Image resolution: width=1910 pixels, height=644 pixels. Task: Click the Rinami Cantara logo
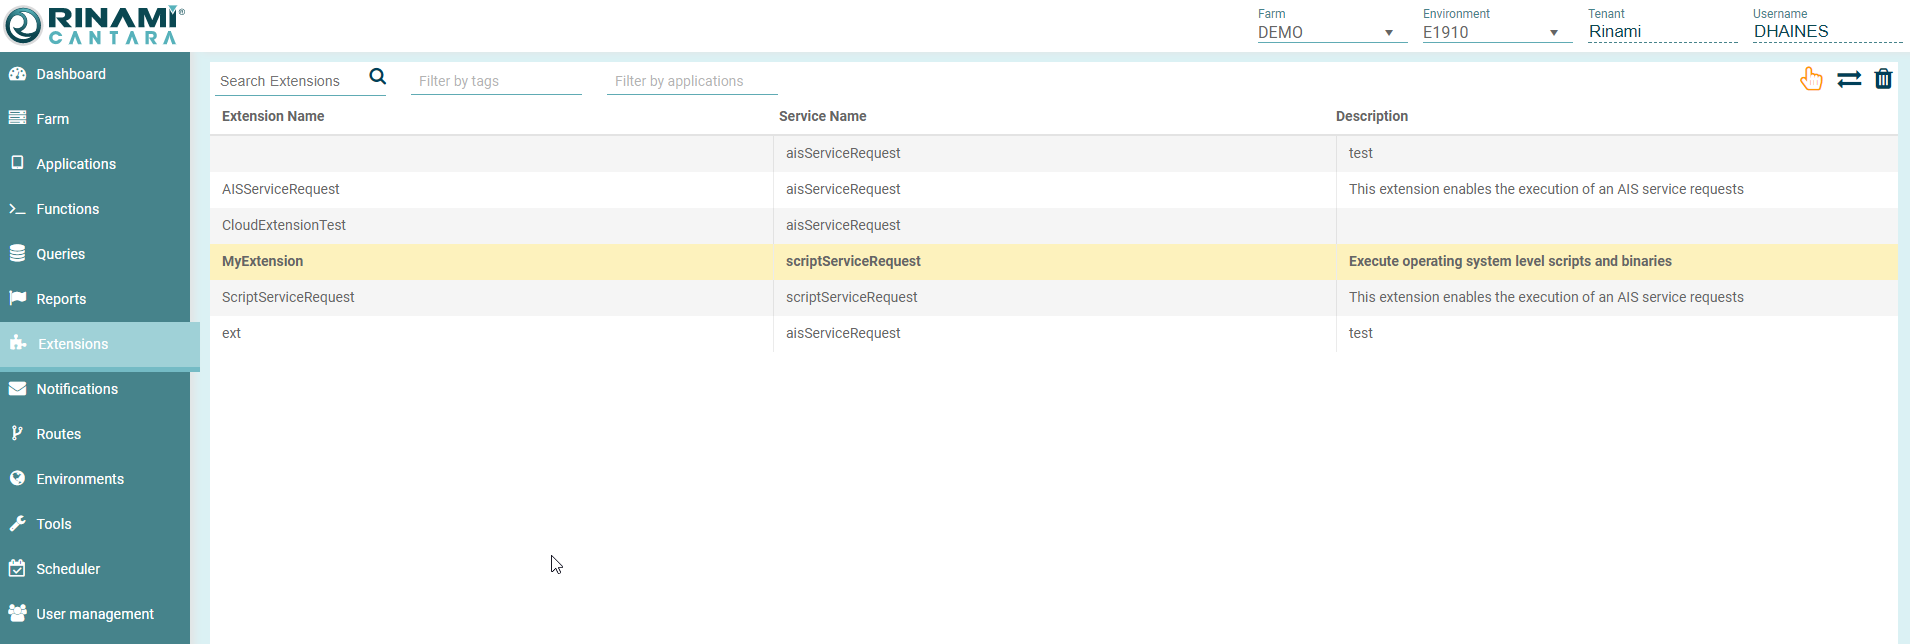(x=94, y=25)
